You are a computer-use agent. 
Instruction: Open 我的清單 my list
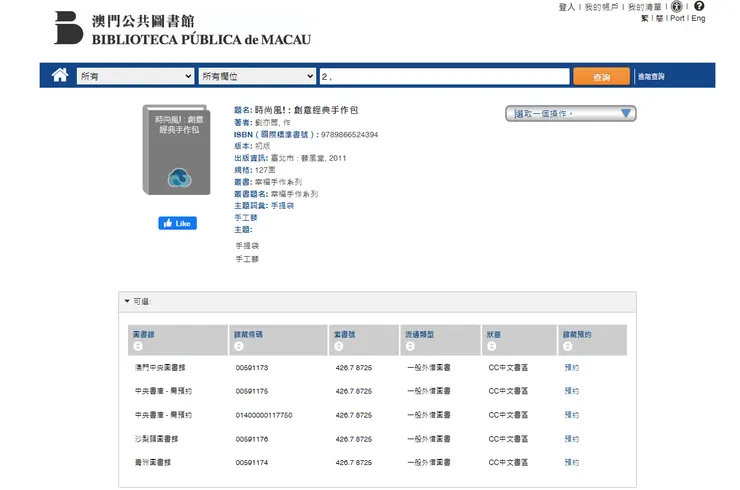644,7
